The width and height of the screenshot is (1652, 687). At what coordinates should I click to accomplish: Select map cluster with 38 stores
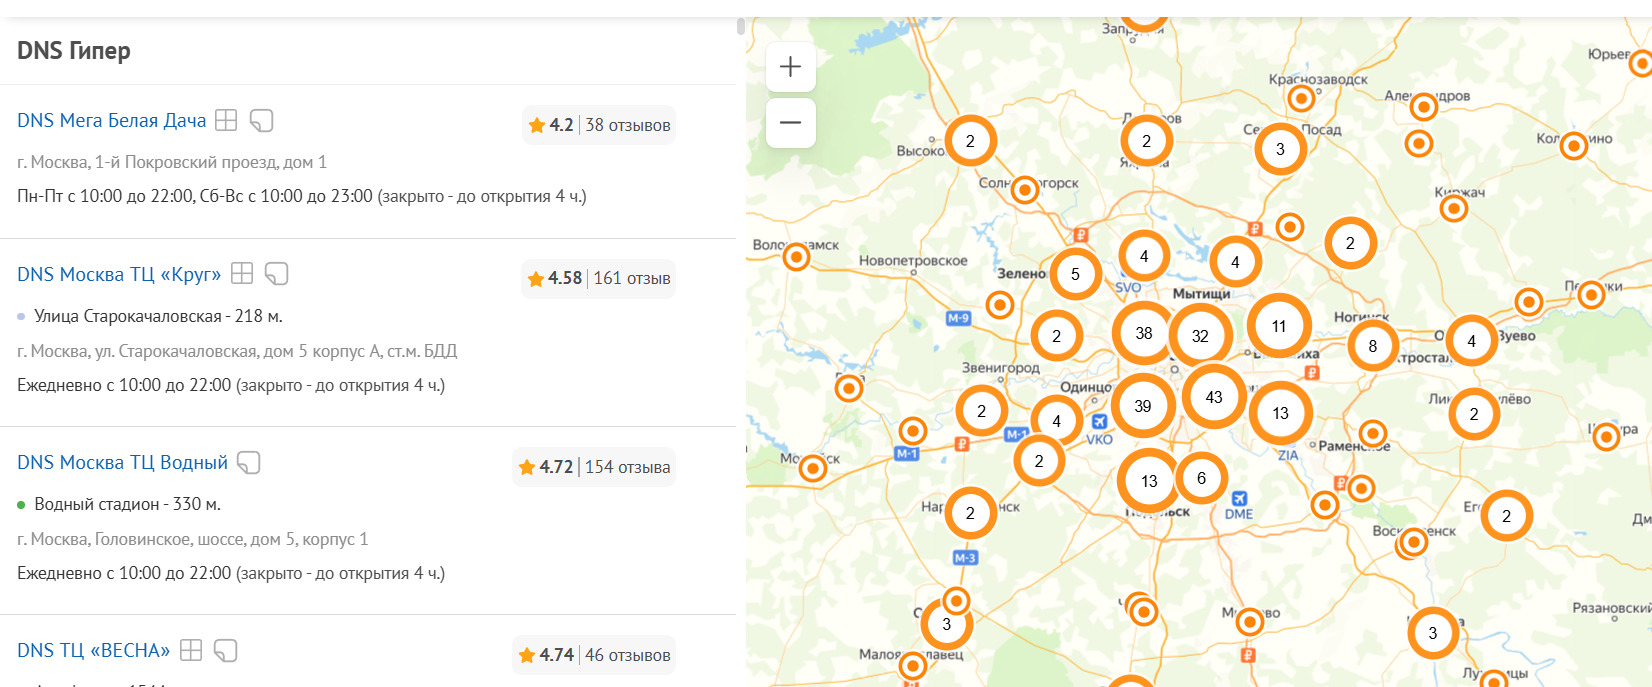(1144, 333)
